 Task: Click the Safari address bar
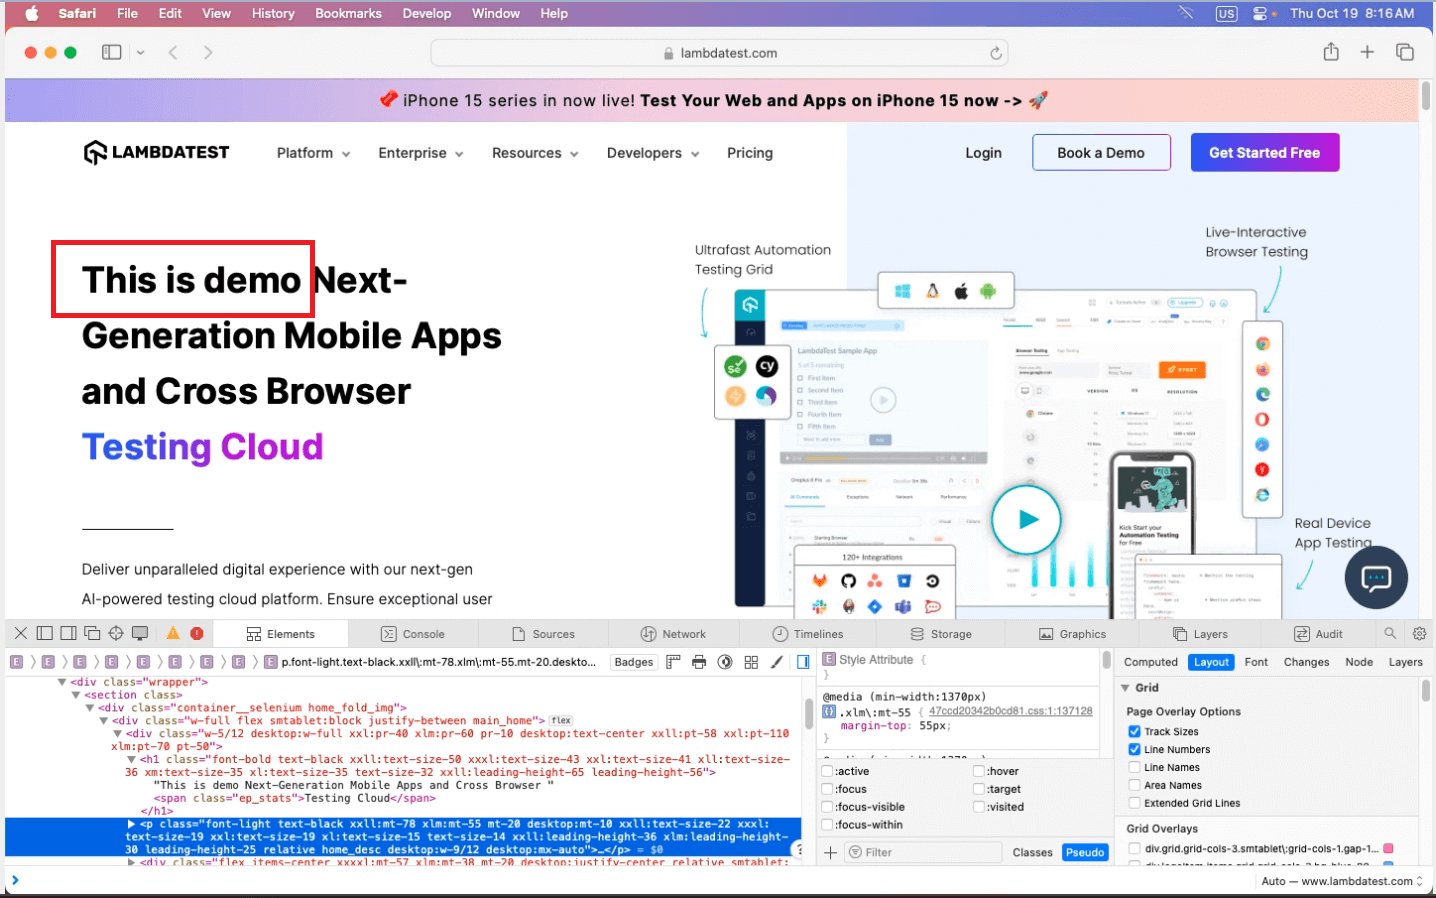tap(719, 53)
